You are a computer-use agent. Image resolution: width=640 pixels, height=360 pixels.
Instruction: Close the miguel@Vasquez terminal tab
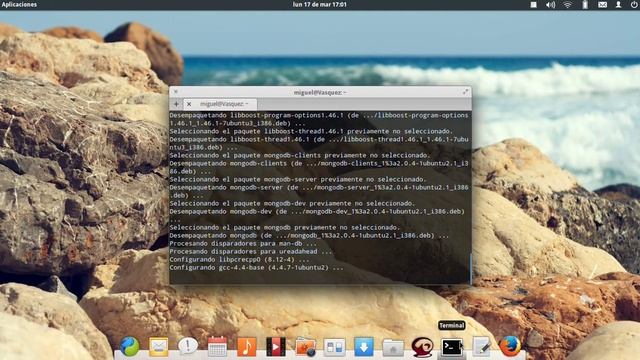click(x=189, y=104)
